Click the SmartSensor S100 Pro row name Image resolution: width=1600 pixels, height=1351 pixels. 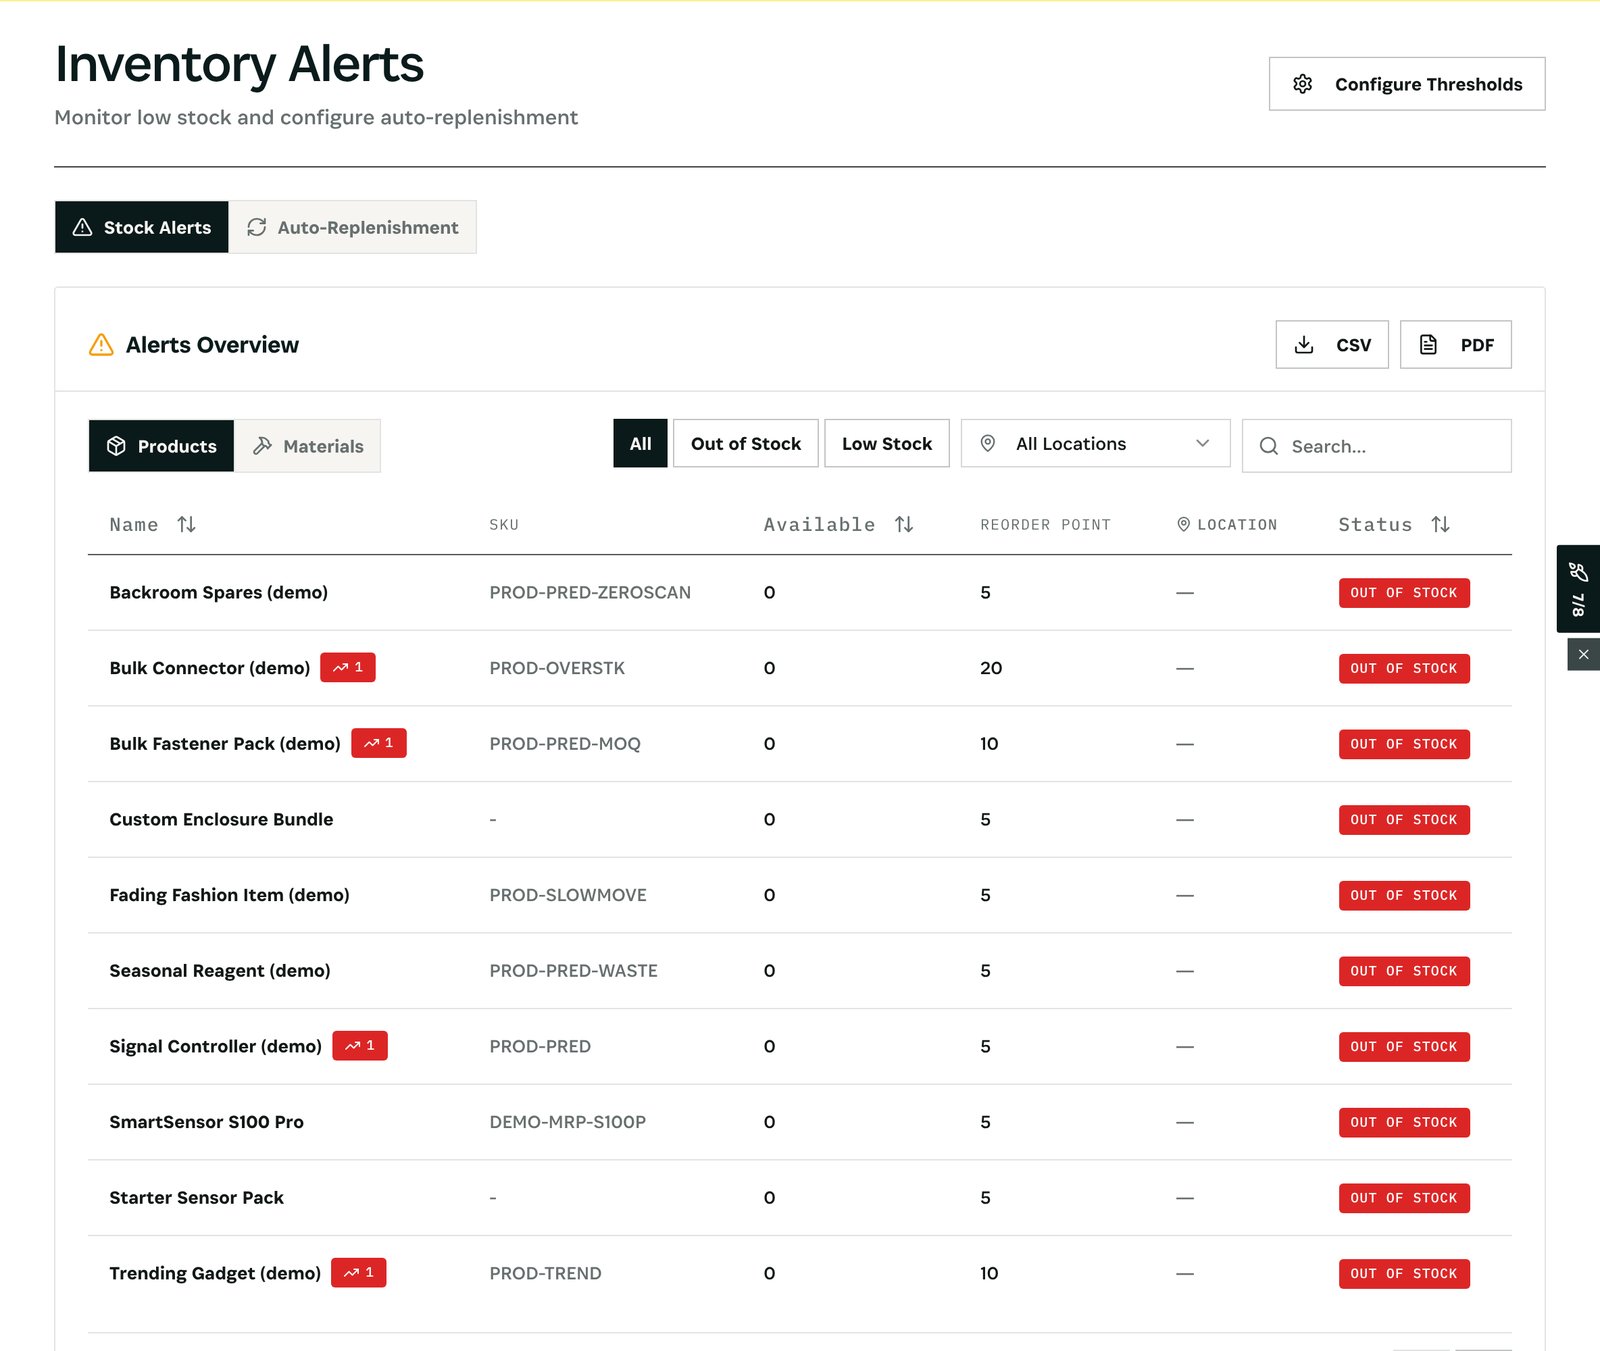point(207,1122)
